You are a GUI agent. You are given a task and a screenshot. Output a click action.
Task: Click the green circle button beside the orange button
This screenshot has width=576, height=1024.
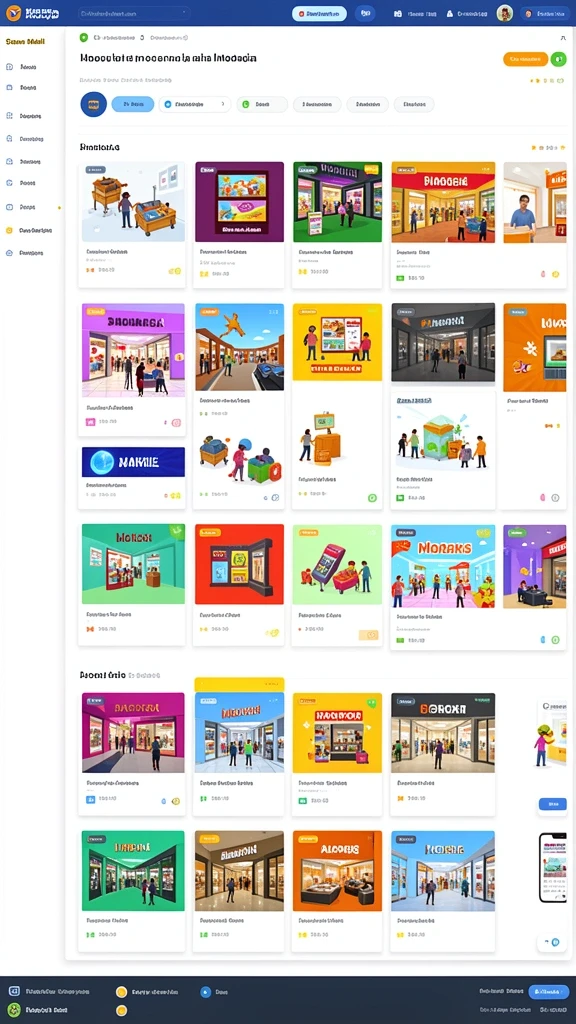[x=558, y=59]
